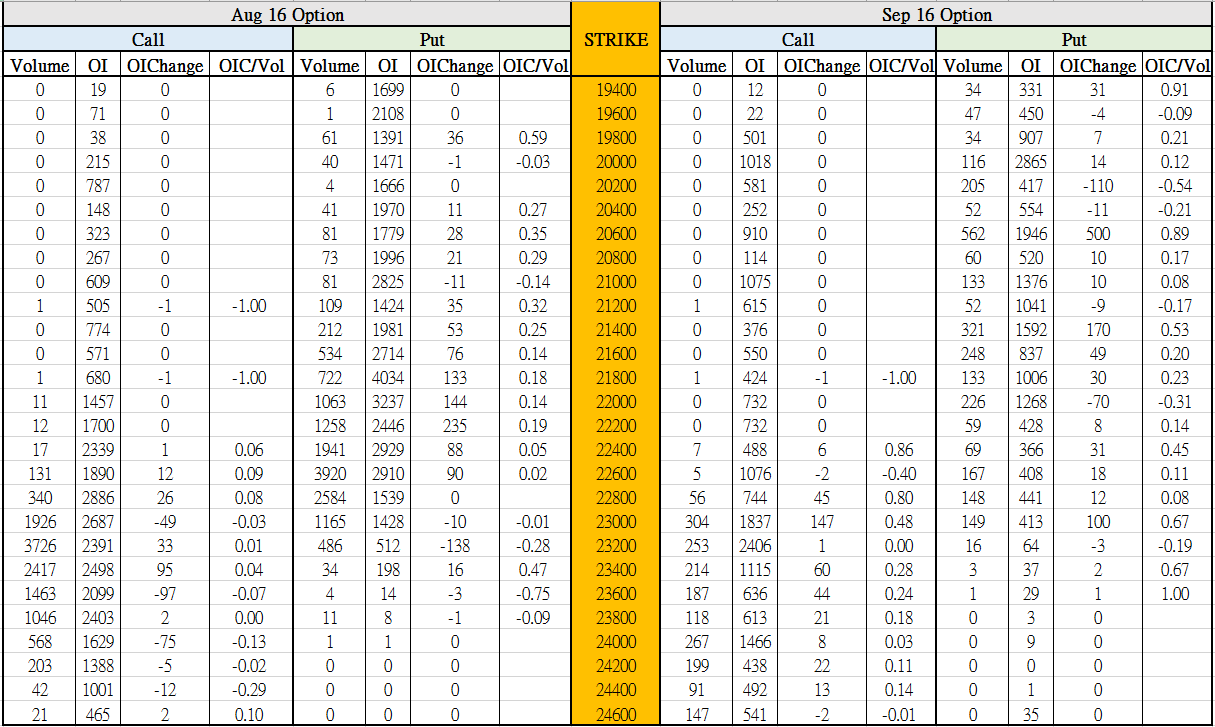Click the Call header under Sep 16 Option

coord(797,40)
